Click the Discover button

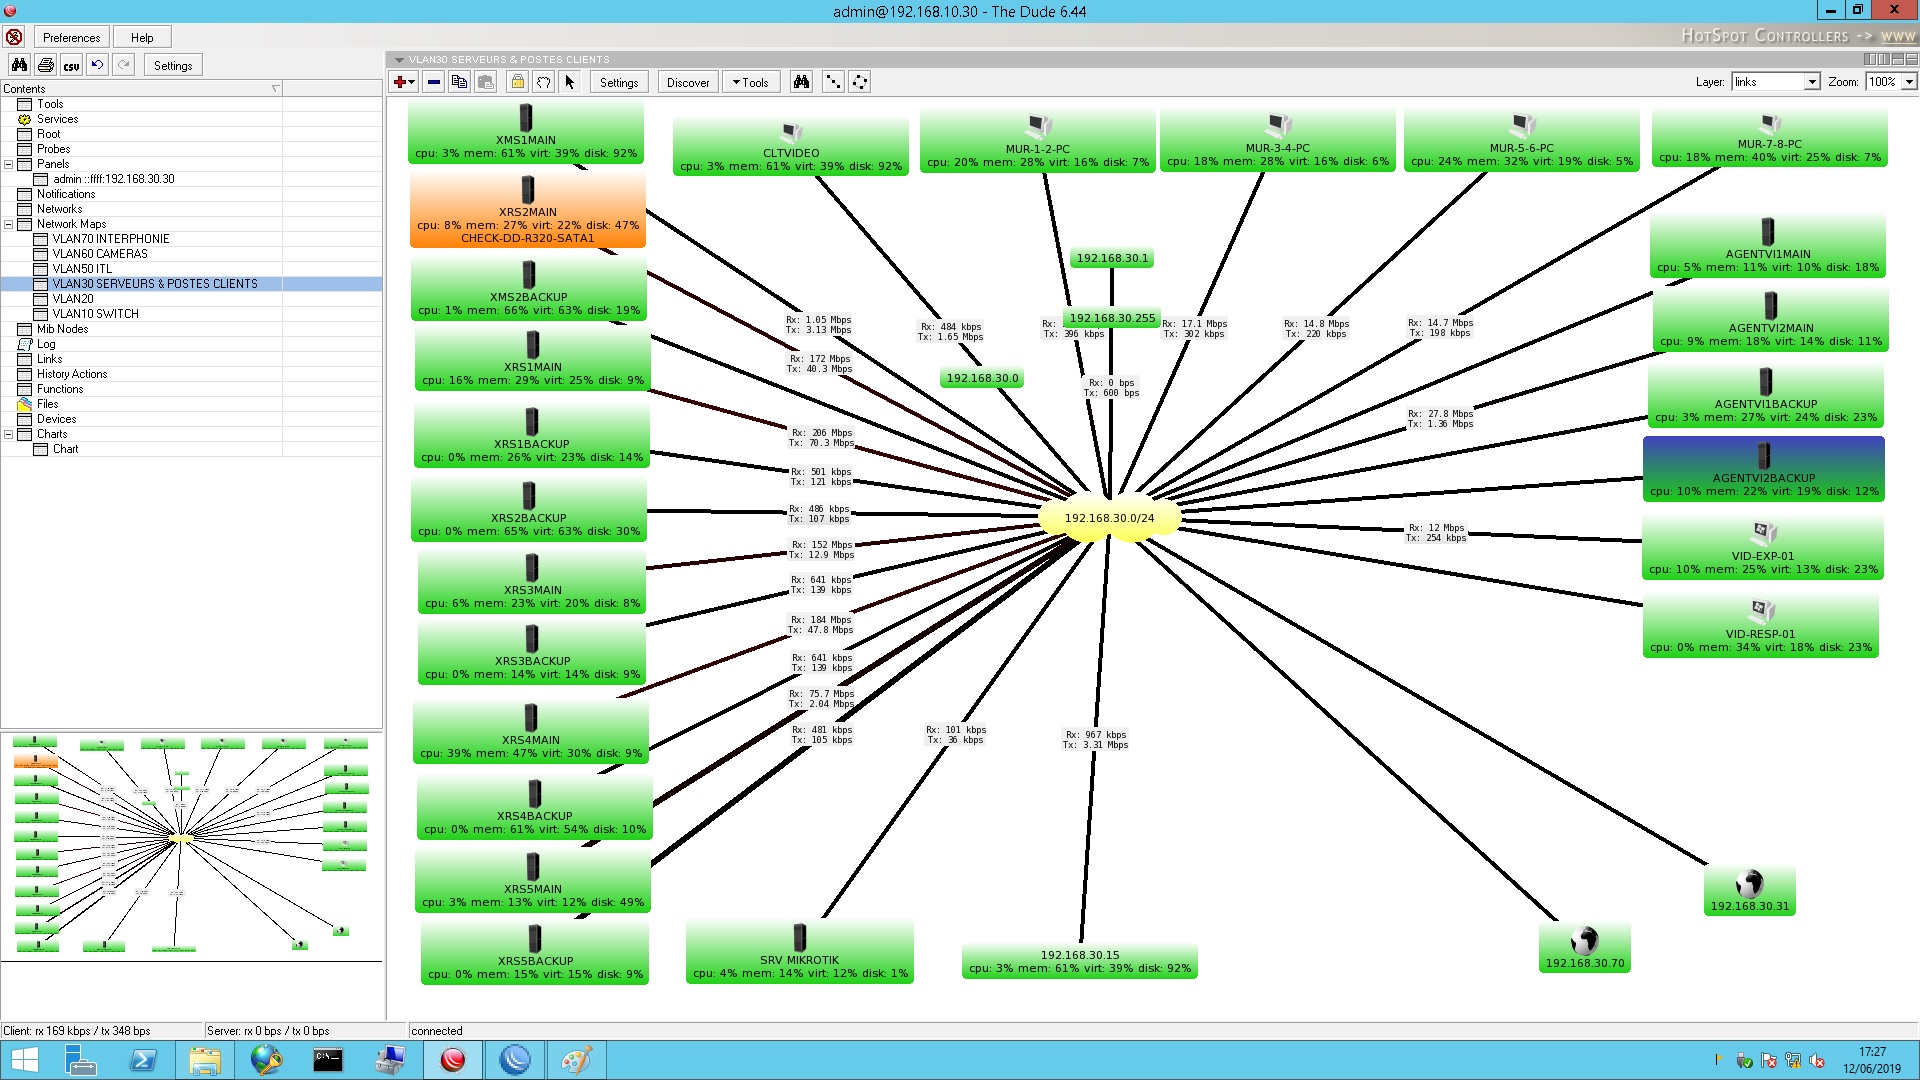coord(688,82)
